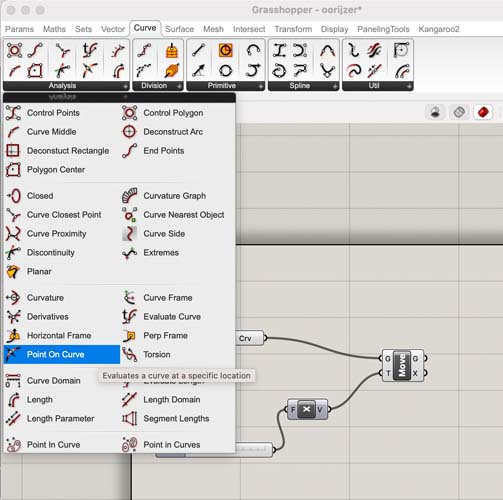
Task: Expand the Analysis panel dropdown
Action: 125,86
